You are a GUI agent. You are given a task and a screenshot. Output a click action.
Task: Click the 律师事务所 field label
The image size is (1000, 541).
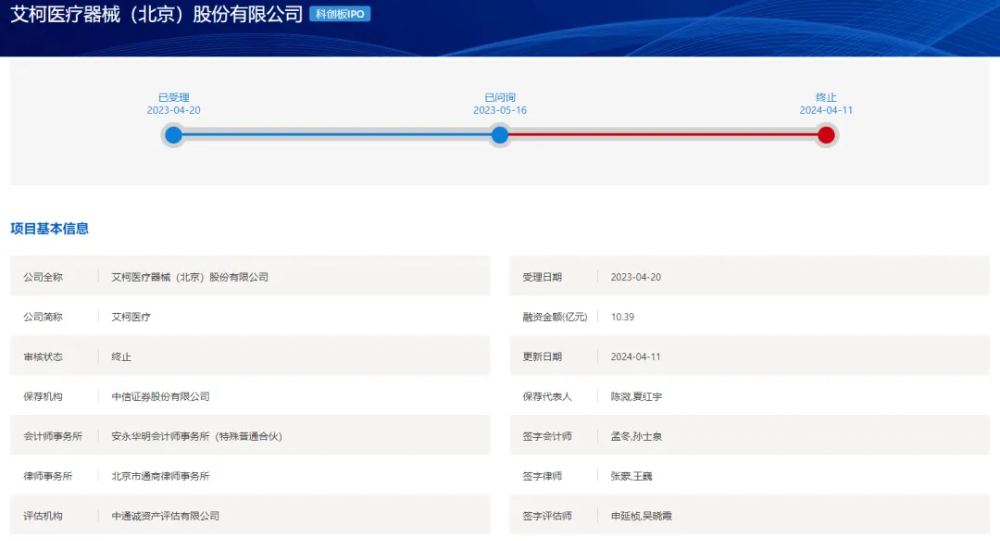pyautogui.click(x=48, y=476)
